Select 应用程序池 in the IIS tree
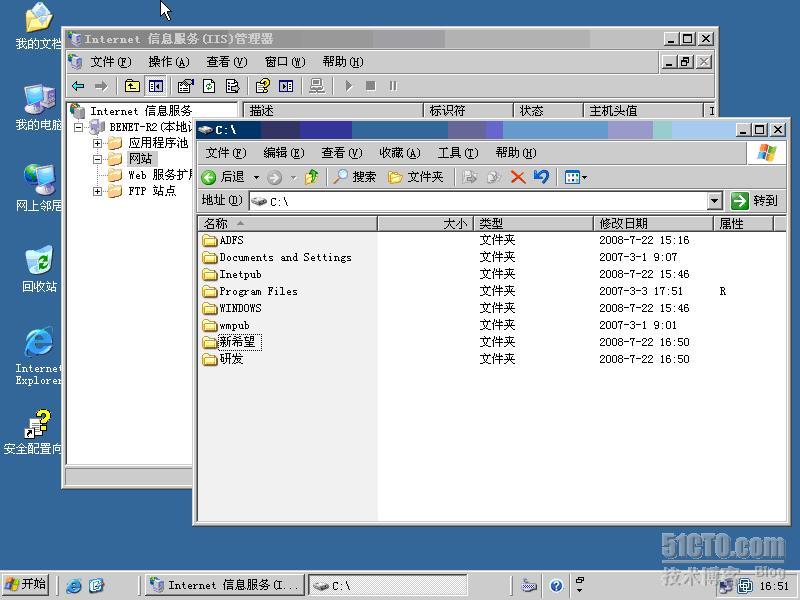Viewport: 800px width, 600px height. click(158, 143)
